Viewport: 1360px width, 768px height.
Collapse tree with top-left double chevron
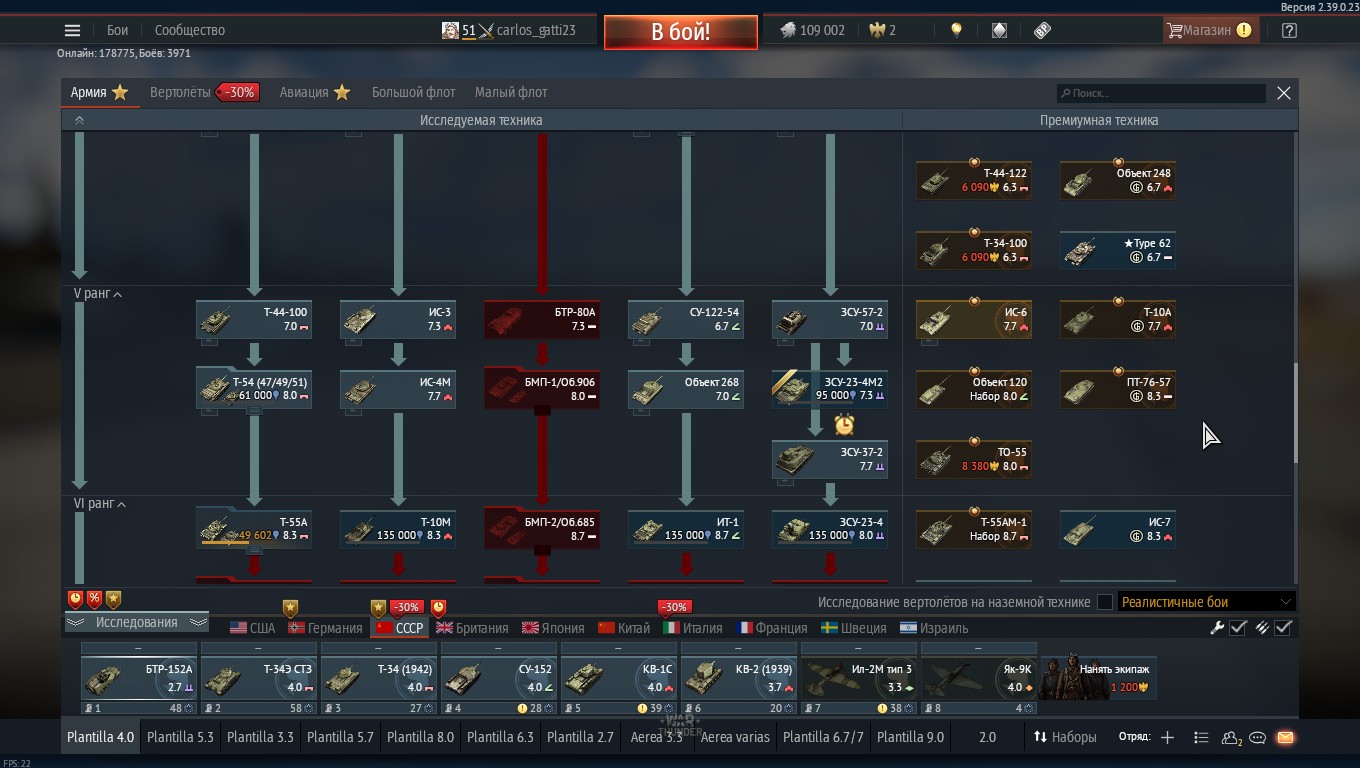(x=79, y=120)
